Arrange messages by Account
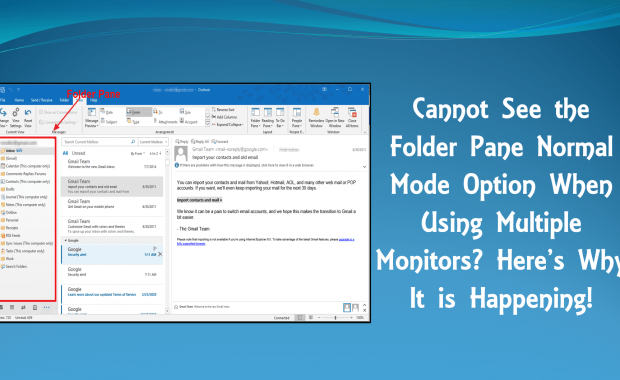 pos(189,121)
